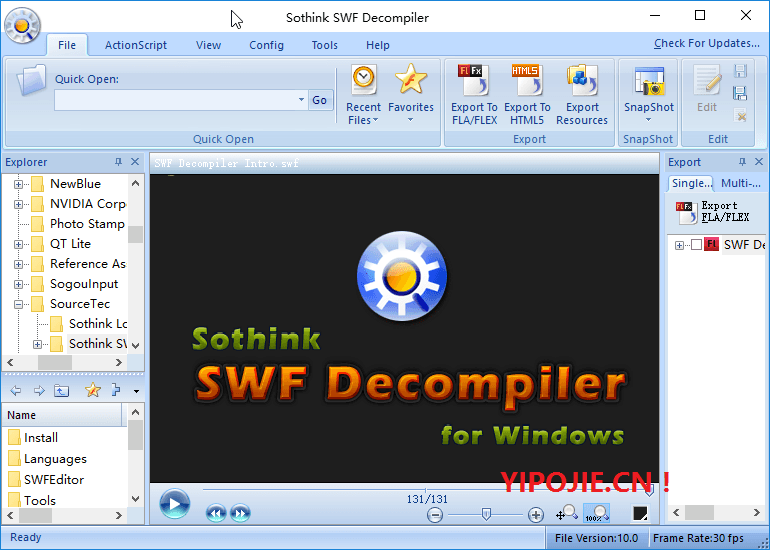Viewport: 770px width, 550px height.
Task: Click Export Resources ribbon button
Action: click(x=582, y=94)
